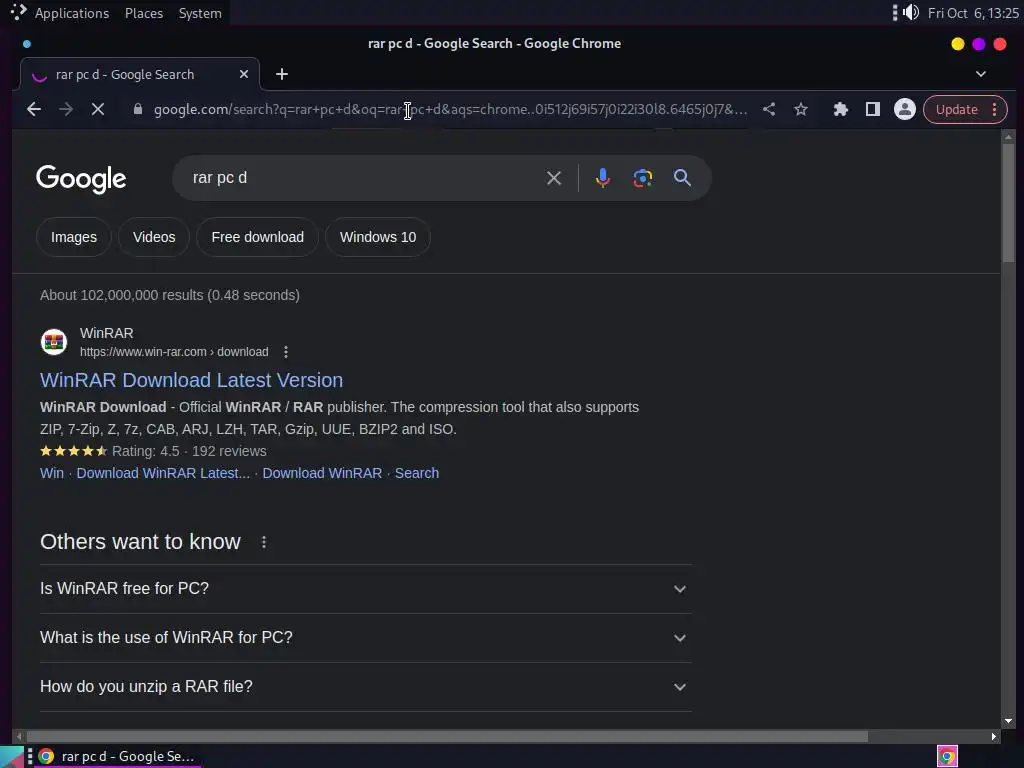Open the Search sitelink

[417, 473]
